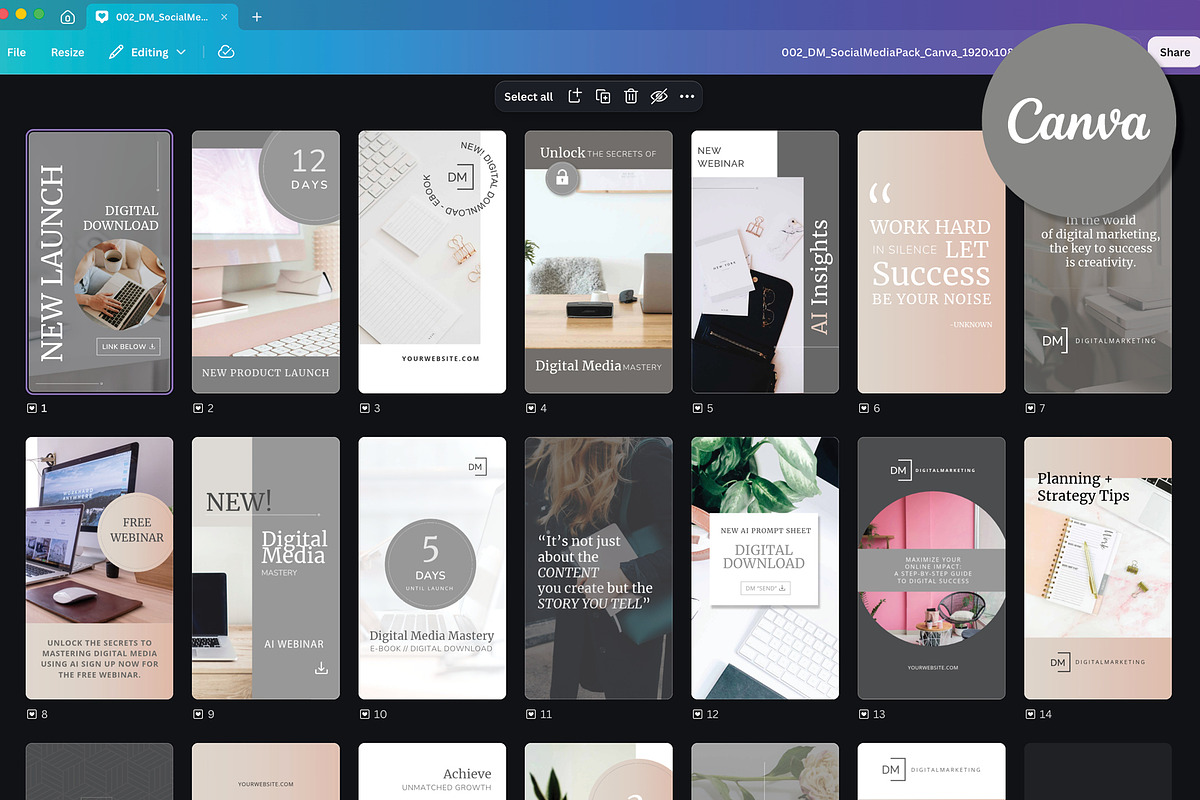Open the Resize menu

pos(68,52)
